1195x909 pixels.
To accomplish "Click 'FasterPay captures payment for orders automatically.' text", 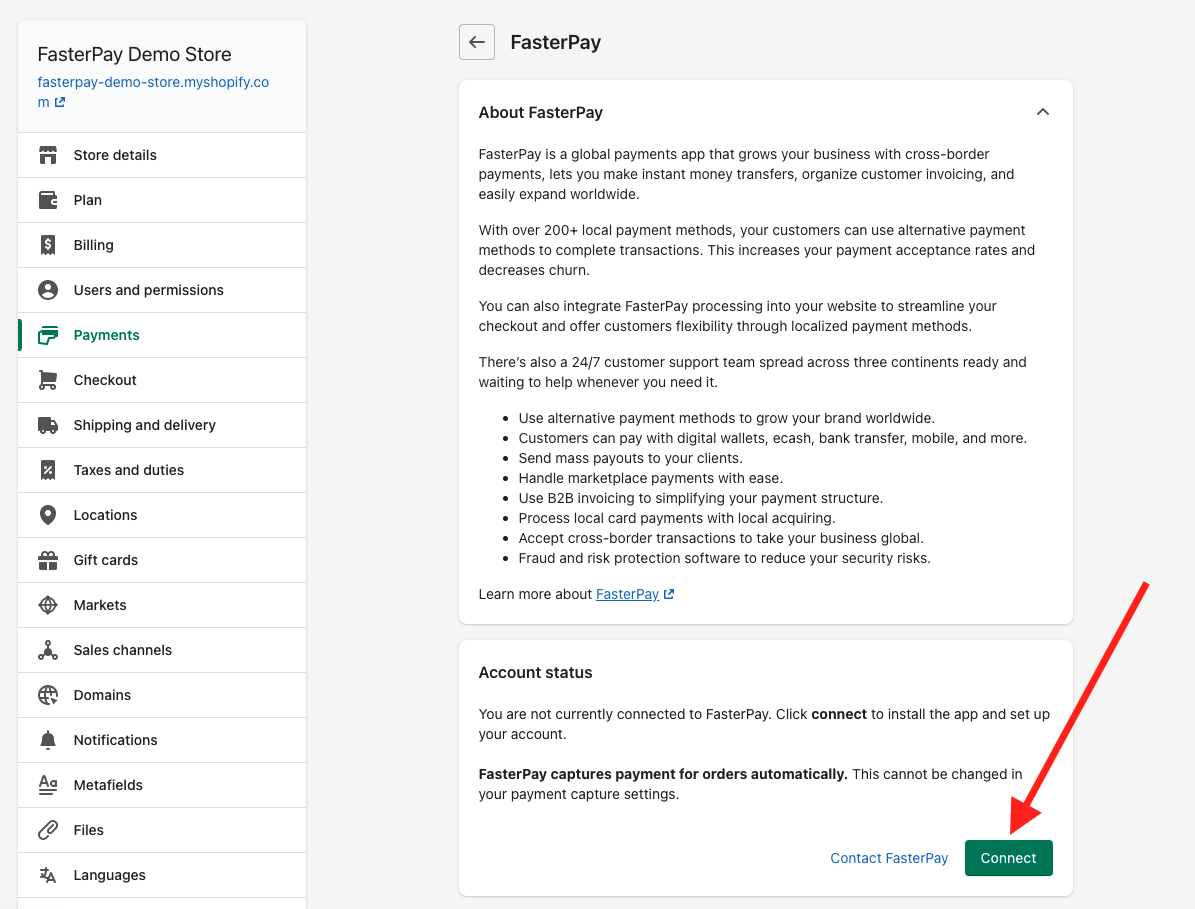I will coord(663,774).
